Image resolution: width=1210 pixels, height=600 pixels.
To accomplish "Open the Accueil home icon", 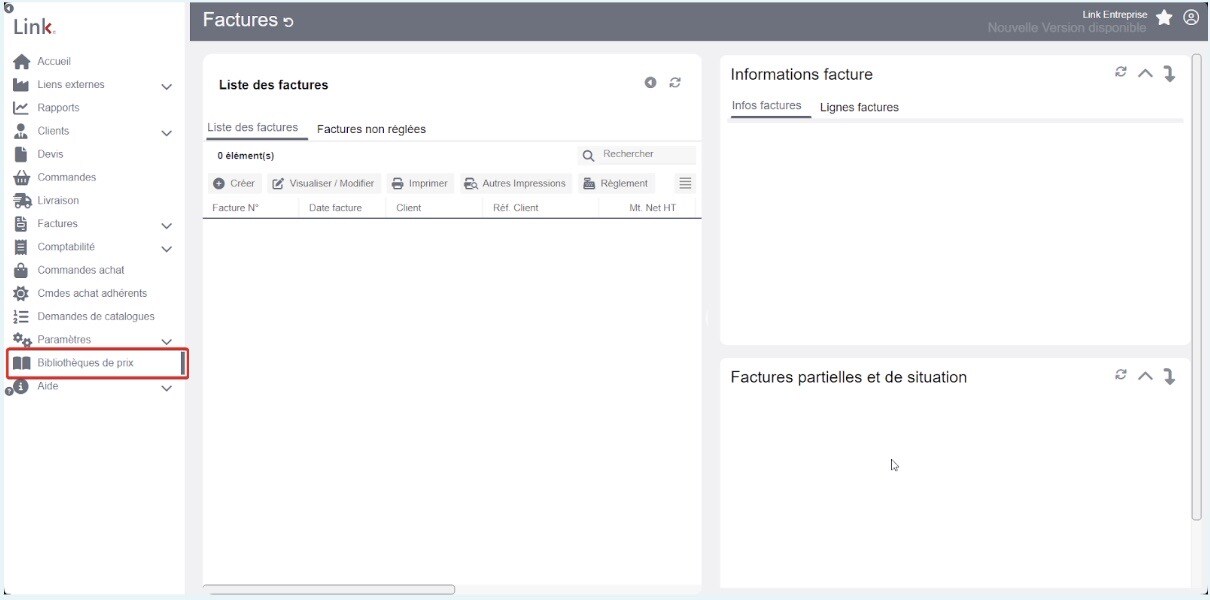I will point(21,62).
